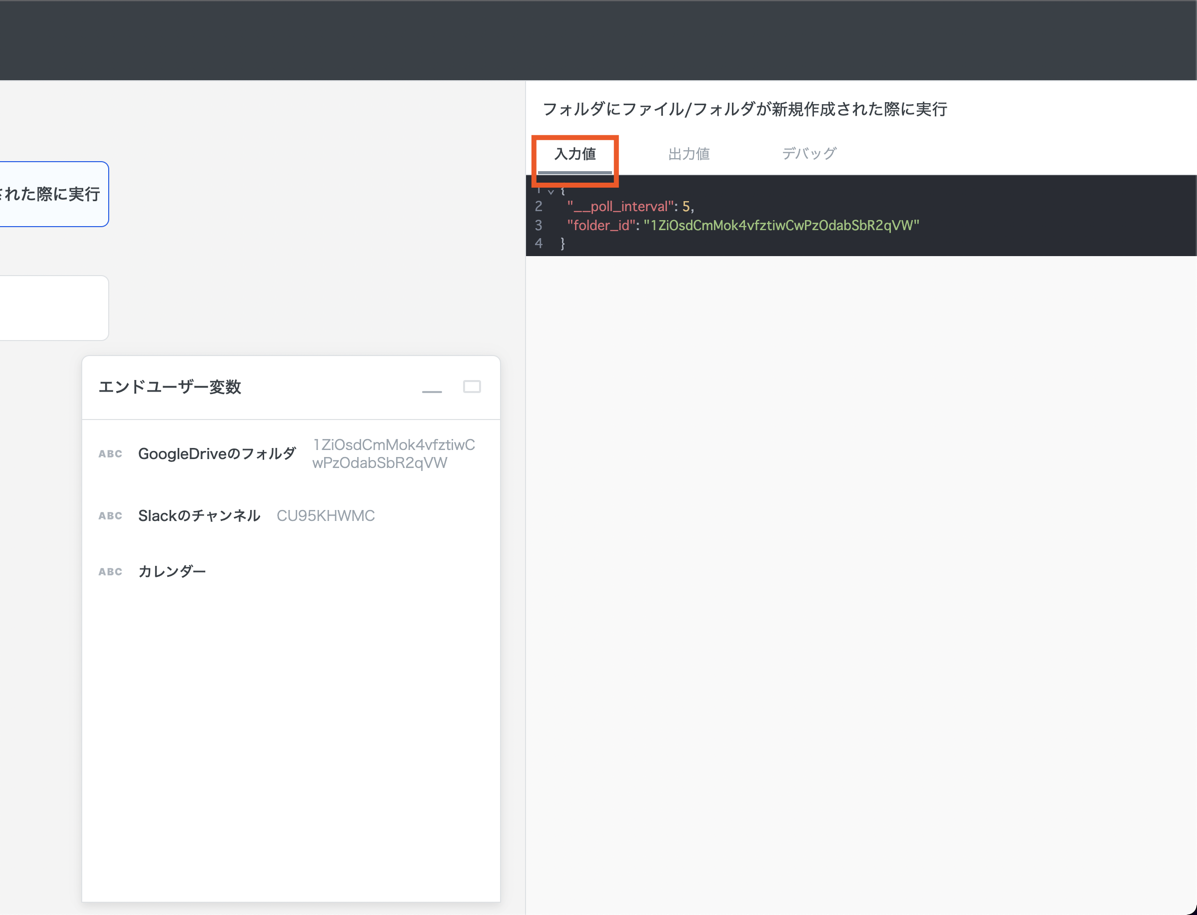Click the ABC type icon beside カレンダー
1197x915 pixels.
tap(110, 572)
